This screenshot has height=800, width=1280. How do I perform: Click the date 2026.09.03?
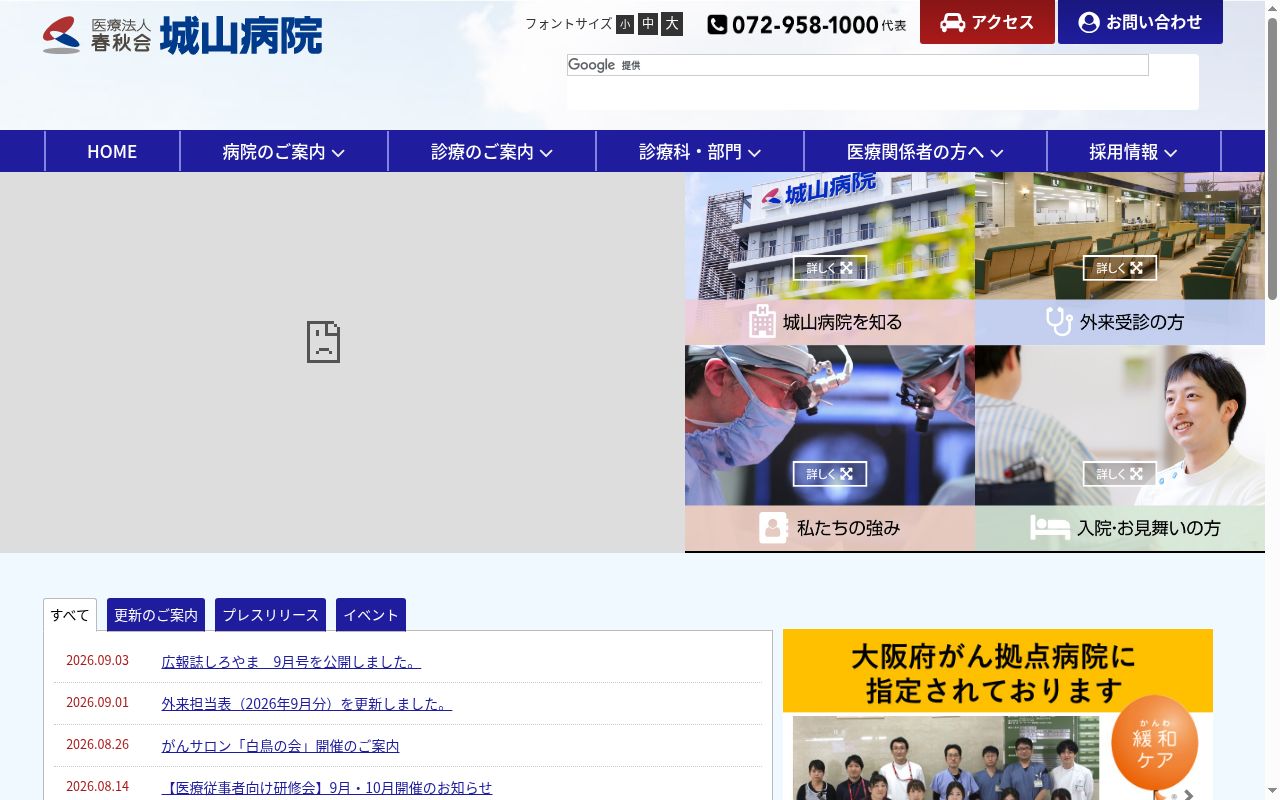(x=97, y=660)
